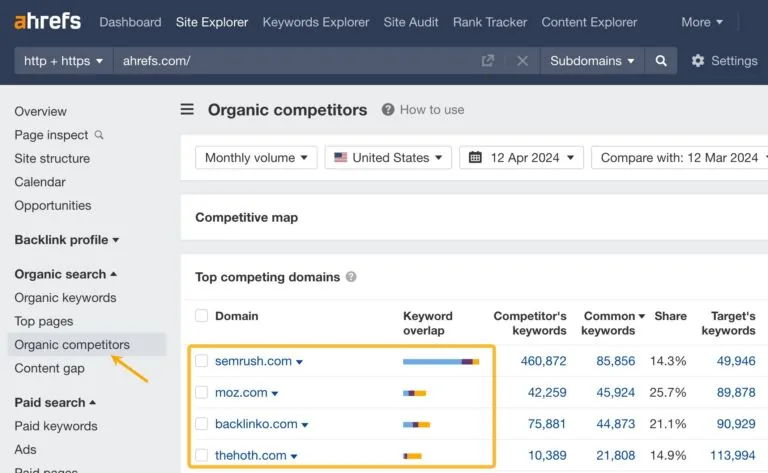Open the Monthly volume dropdown

point(256,158)
